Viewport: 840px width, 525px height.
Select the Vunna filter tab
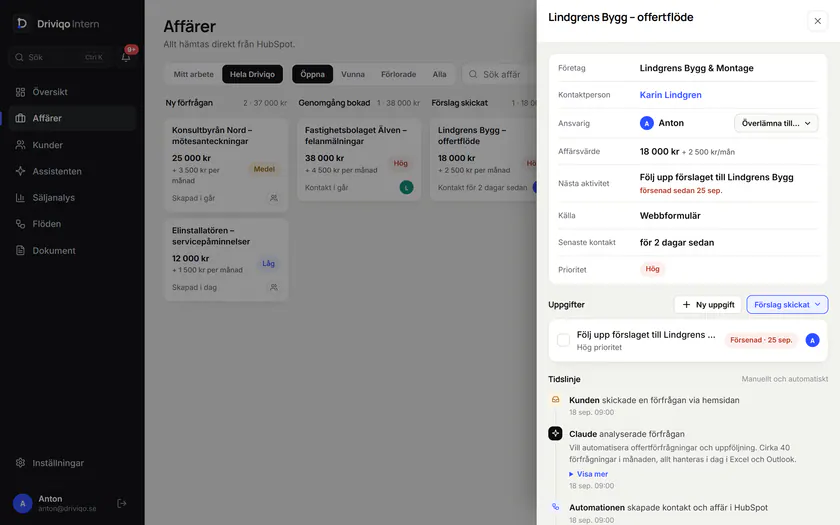353,74
